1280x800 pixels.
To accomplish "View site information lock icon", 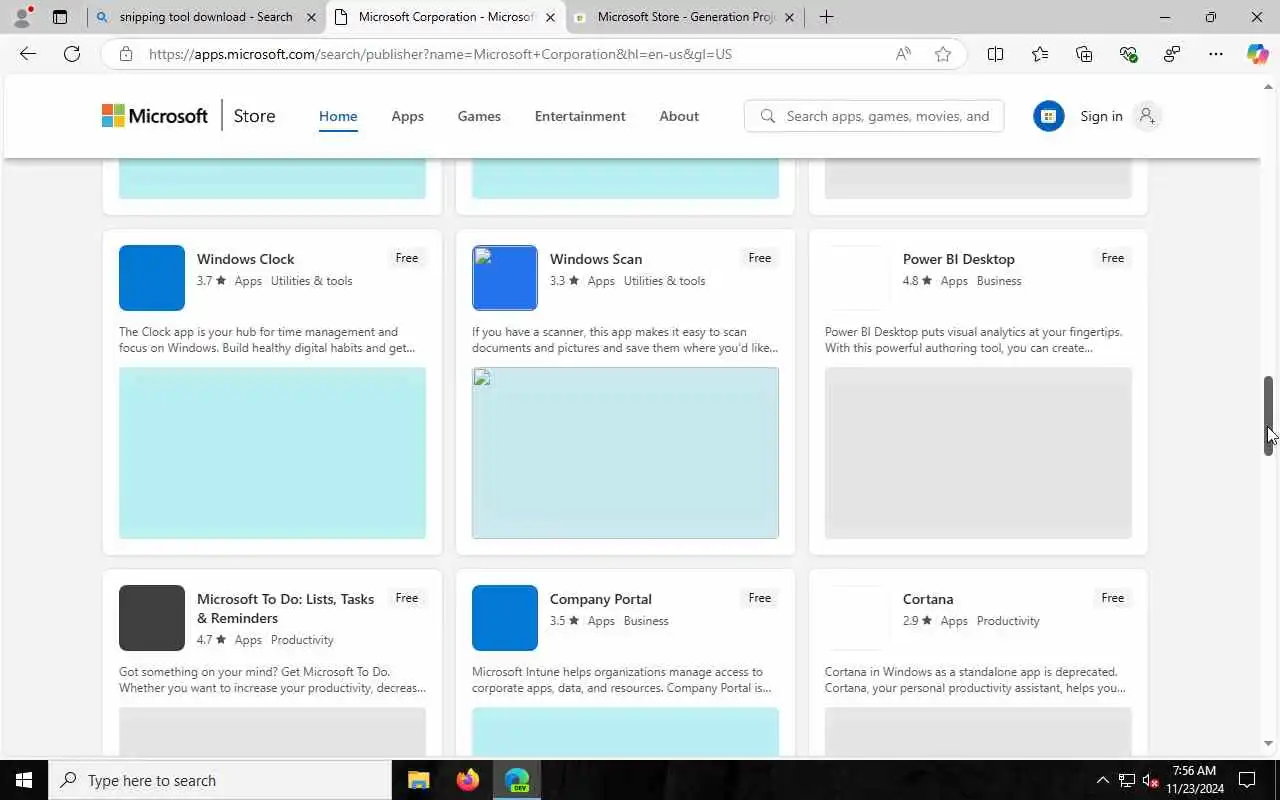I will (126, 54).
